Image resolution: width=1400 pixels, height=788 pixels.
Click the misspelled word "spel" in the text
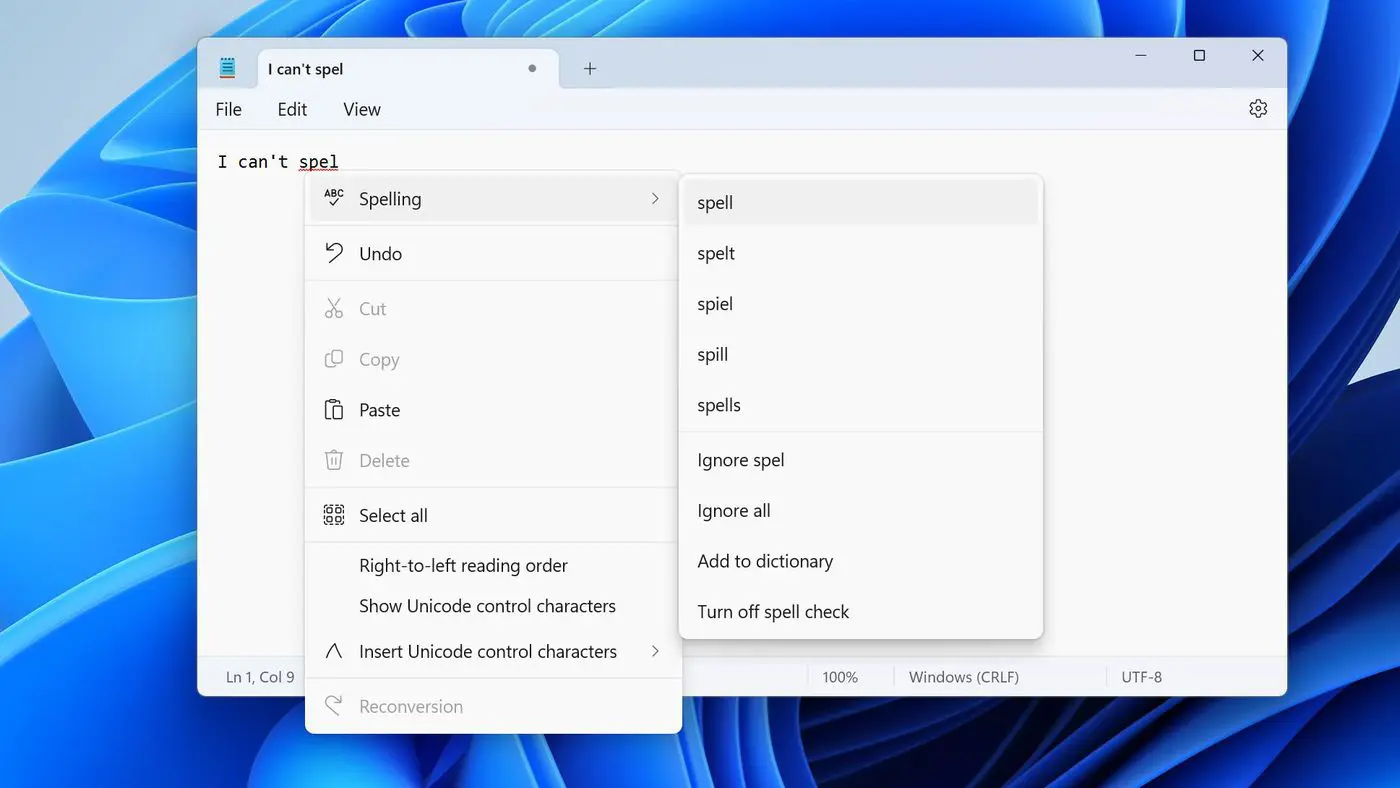[x=319, y=161]
